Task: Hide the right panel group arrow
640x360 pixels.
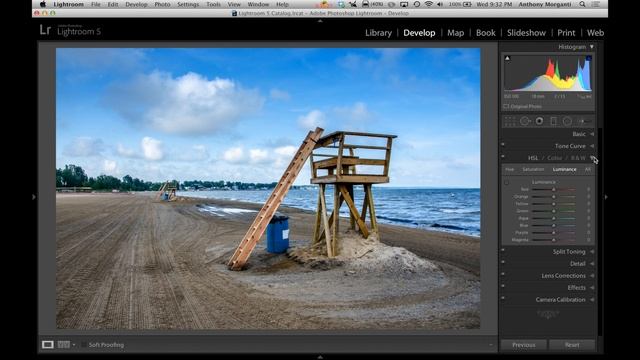Action: [606, 197]
